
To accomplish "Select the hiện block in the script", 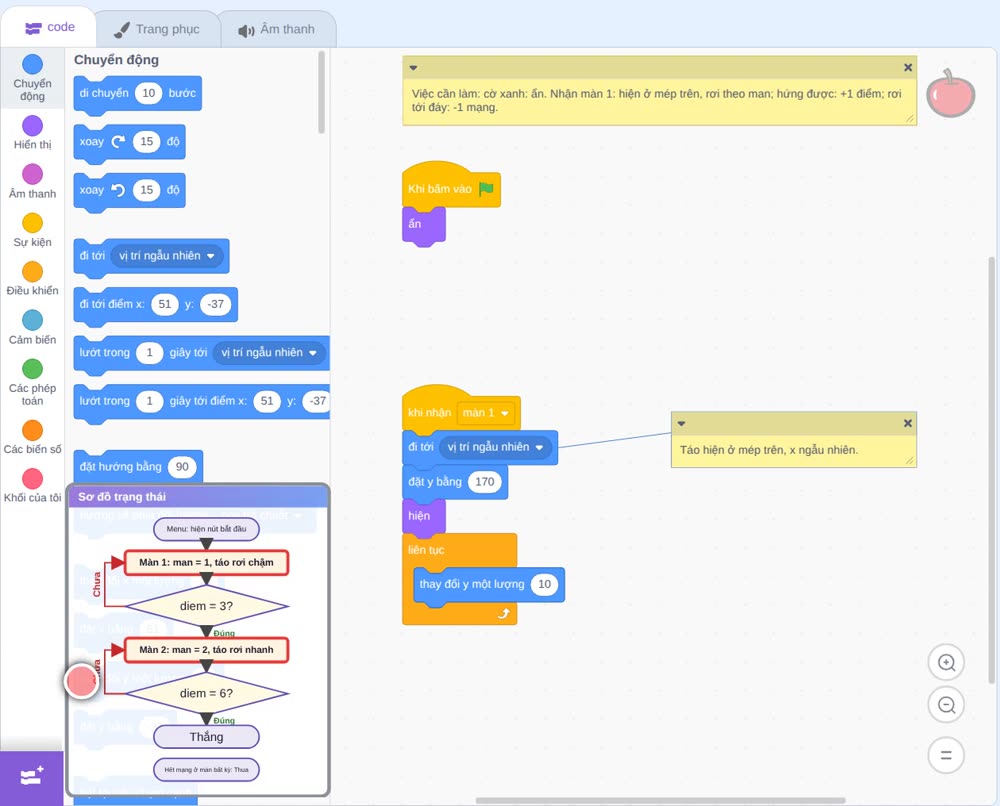I will [423, 516].
